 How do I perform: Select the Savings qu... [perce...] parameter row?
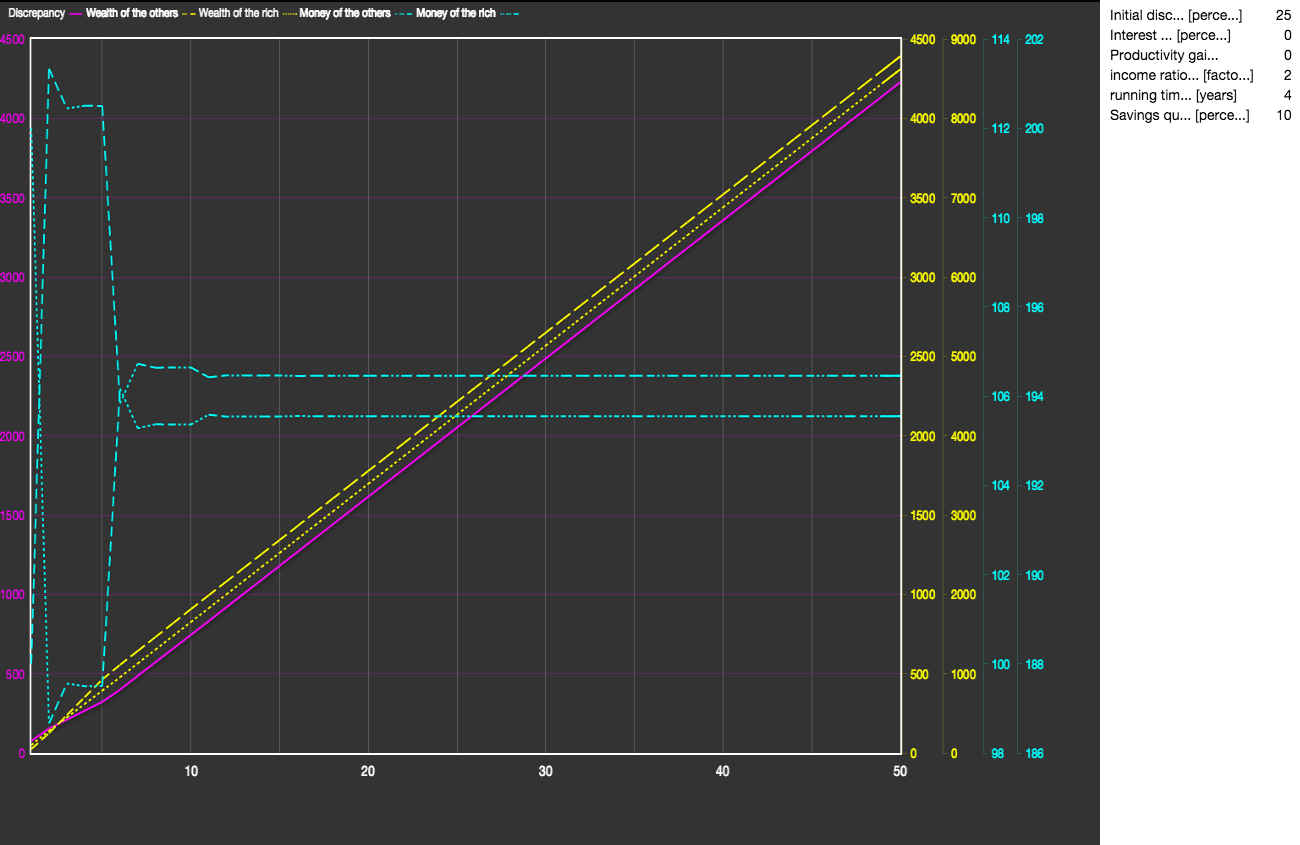1200,116
